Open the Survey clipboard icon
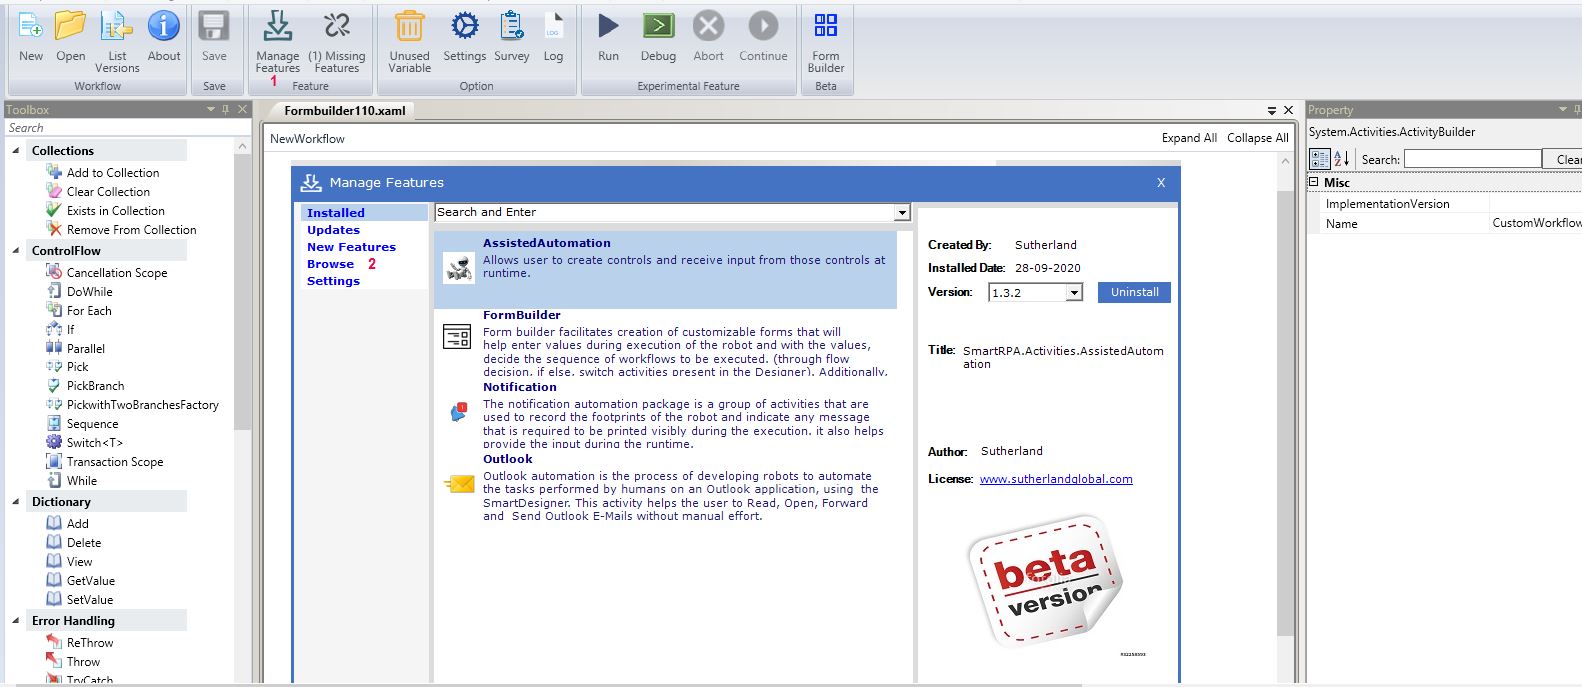This screenshot has width=1582, height=687. [x=511, y=27]
